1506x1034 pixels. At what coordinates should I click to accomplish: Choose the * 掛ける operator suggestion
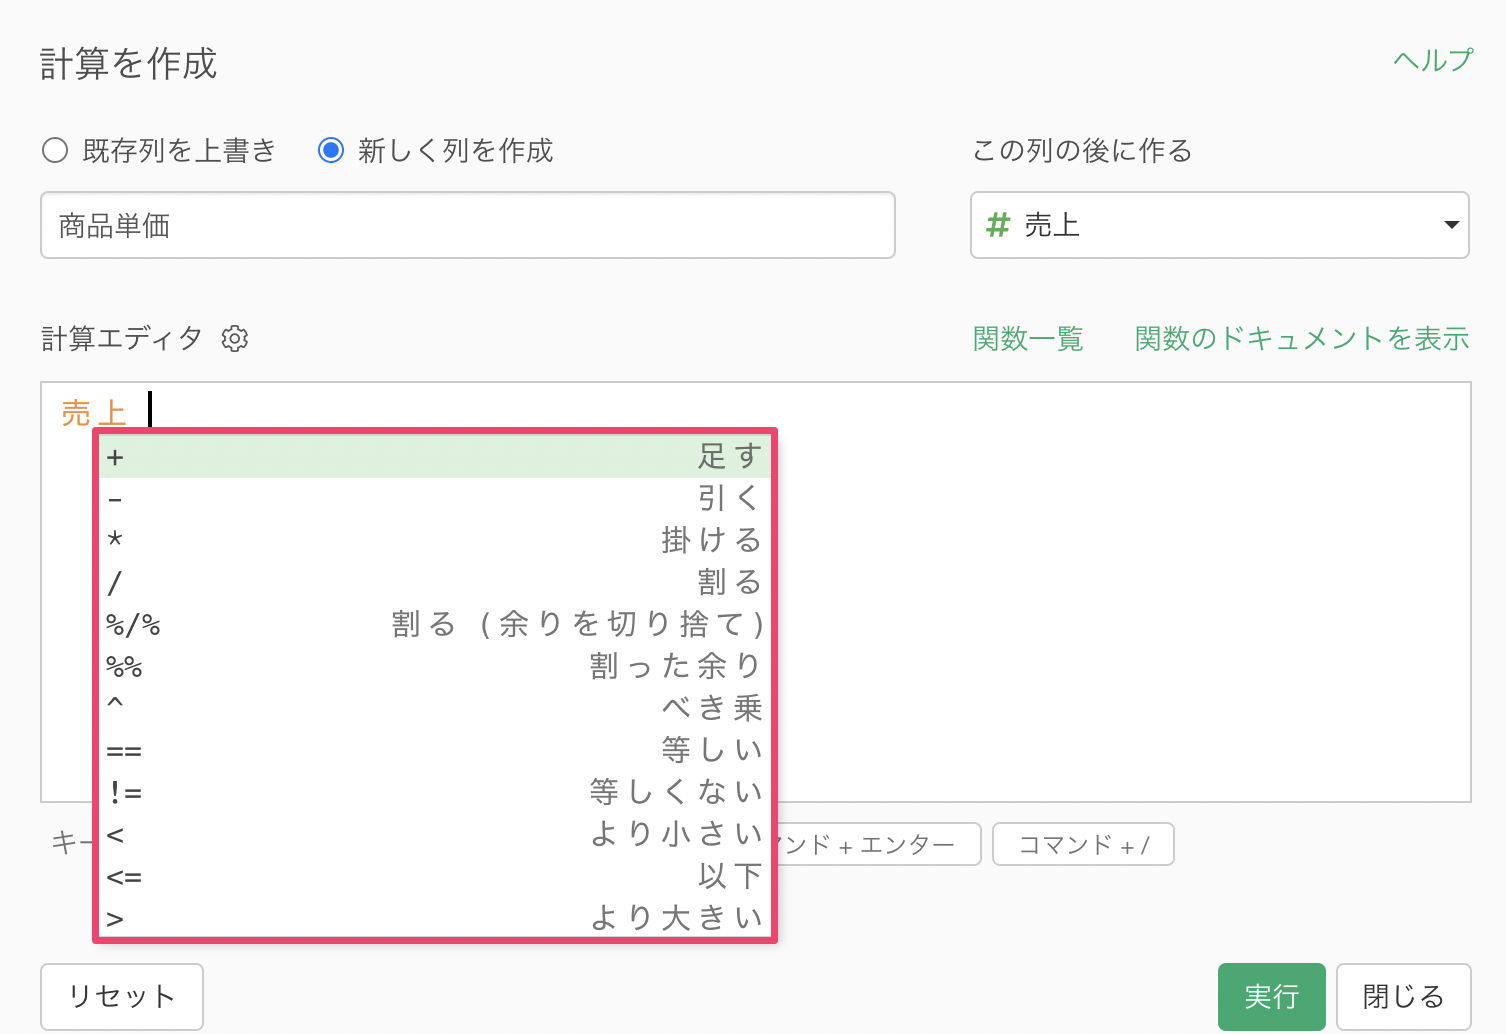(435, 540)
